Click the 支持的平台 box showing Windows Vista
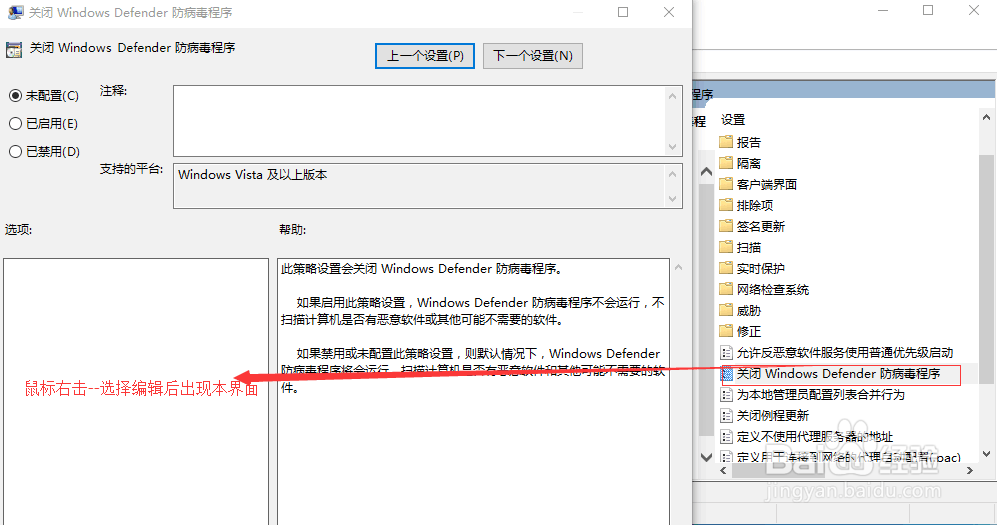This screenshot has height=525, width=997. 420,186
